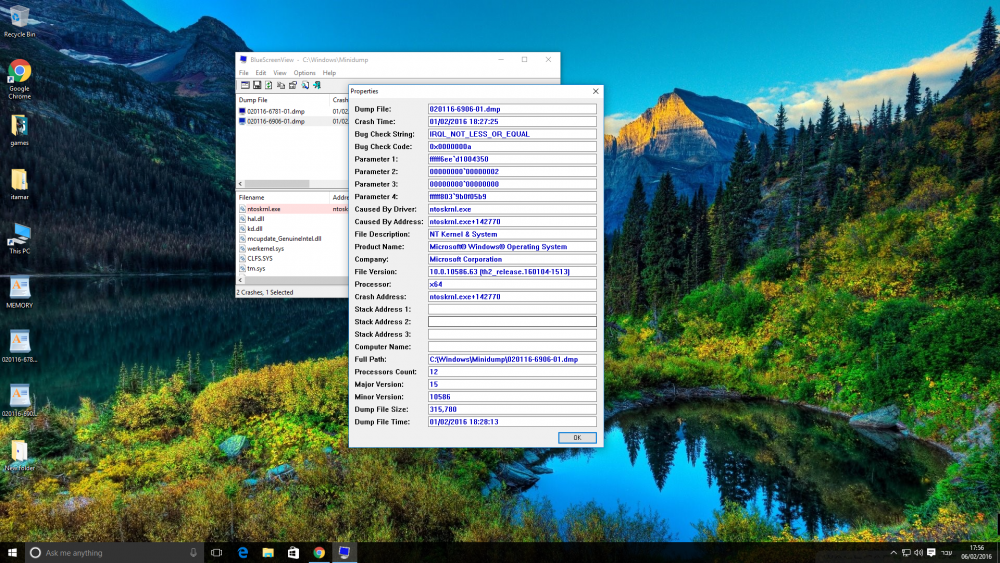This screenshot has height=563, width=1000.
Task: Click the File Version value field
Action: 512,271
